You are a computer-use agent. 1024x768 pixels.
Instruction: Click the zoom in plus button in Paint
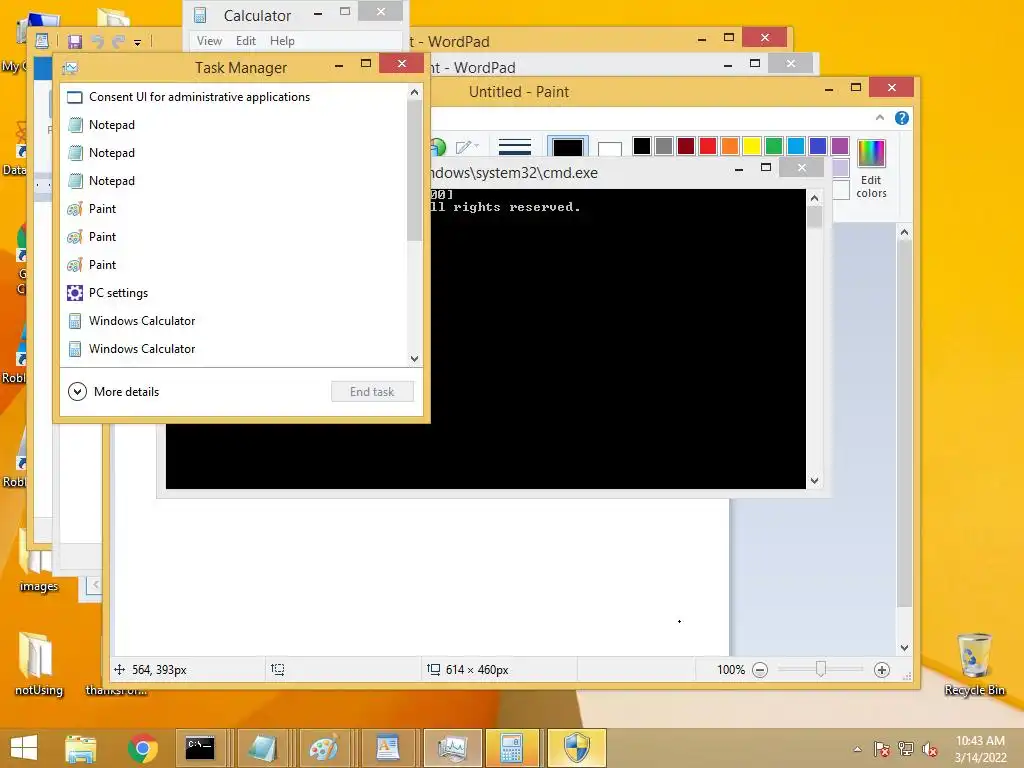pyautogui.click(x=882, y=670)
